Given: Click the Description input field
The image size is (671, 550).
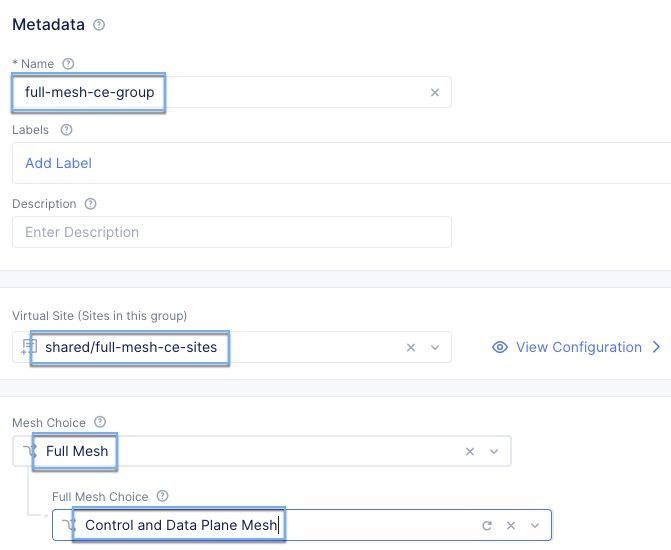Looking at the screenshot, I should (231, 232).
